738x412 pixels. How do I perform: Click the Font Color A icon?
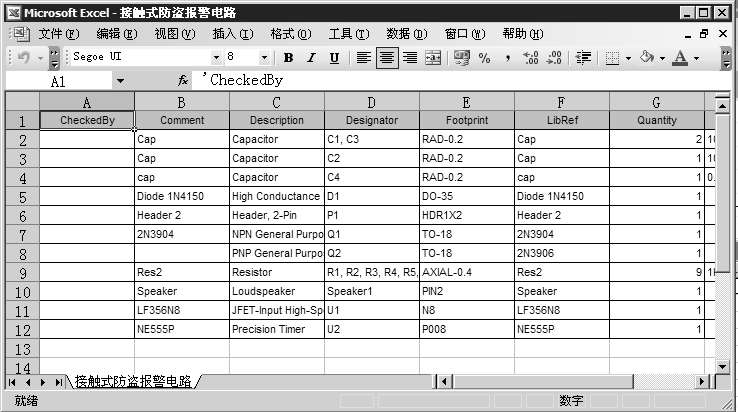click(x=680, y=58)
